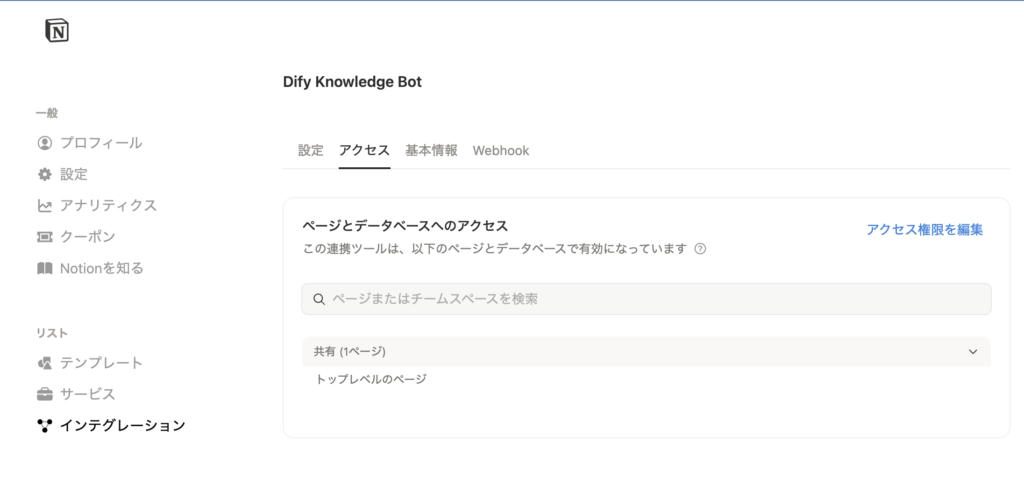Screen dimensions: 1024x500
Task: Open the アナリティクス sidebar link
Action: [x=108, y=206]
